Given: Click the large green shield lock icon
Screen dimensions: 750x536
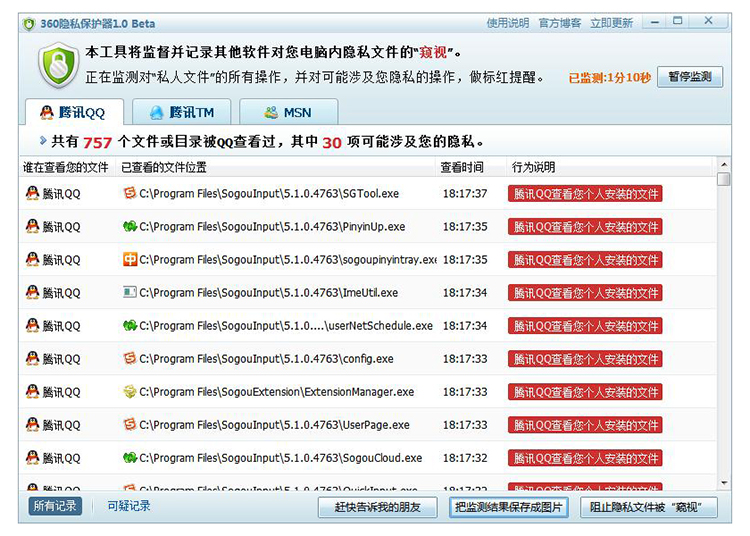Looking at the screenshot, I should (x=58, y=66).
